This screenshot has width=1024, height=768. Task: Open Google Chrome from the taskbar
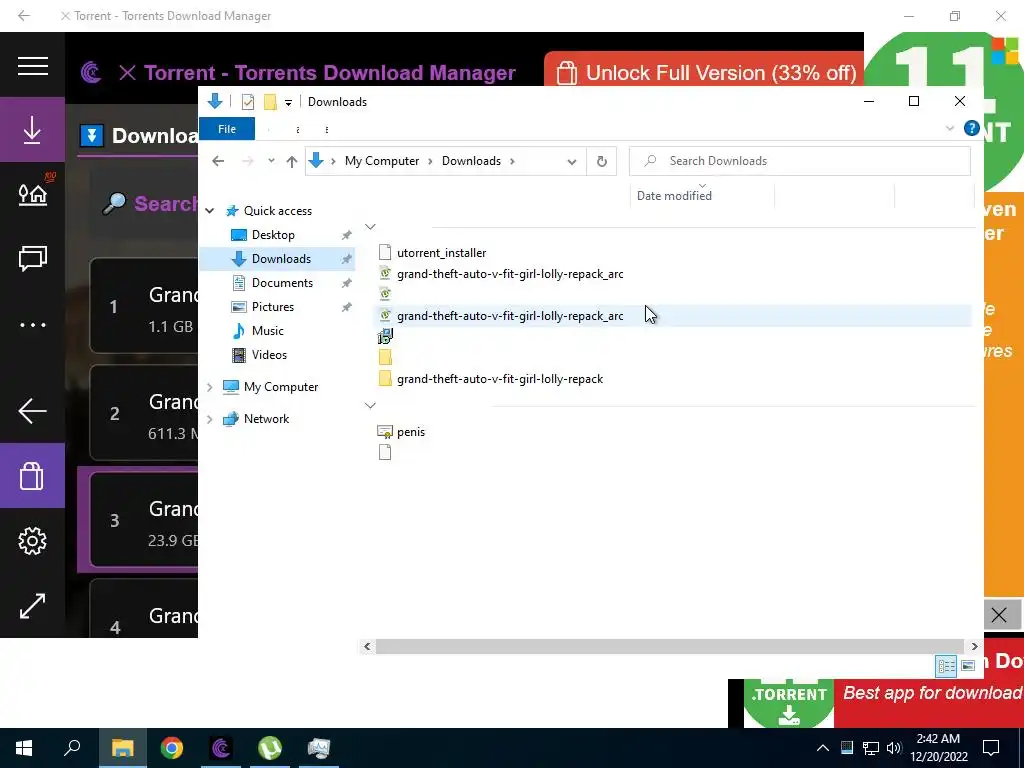pos(172,748)
